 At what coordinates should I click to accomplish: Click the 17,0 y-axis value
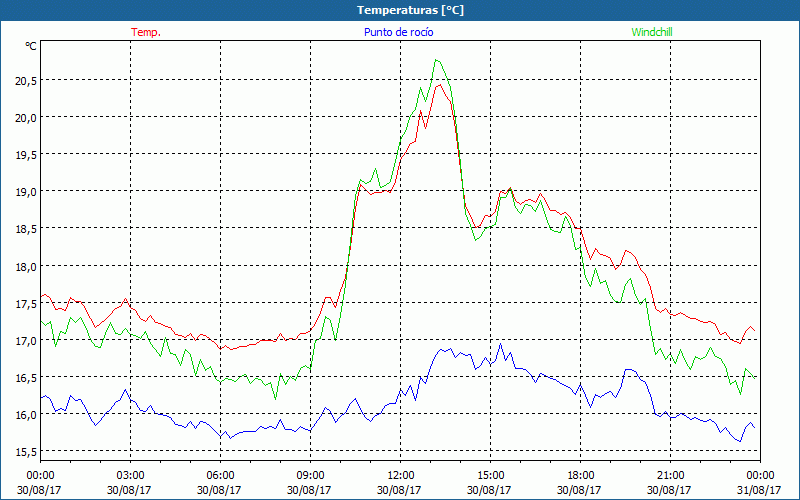point(26,340)
